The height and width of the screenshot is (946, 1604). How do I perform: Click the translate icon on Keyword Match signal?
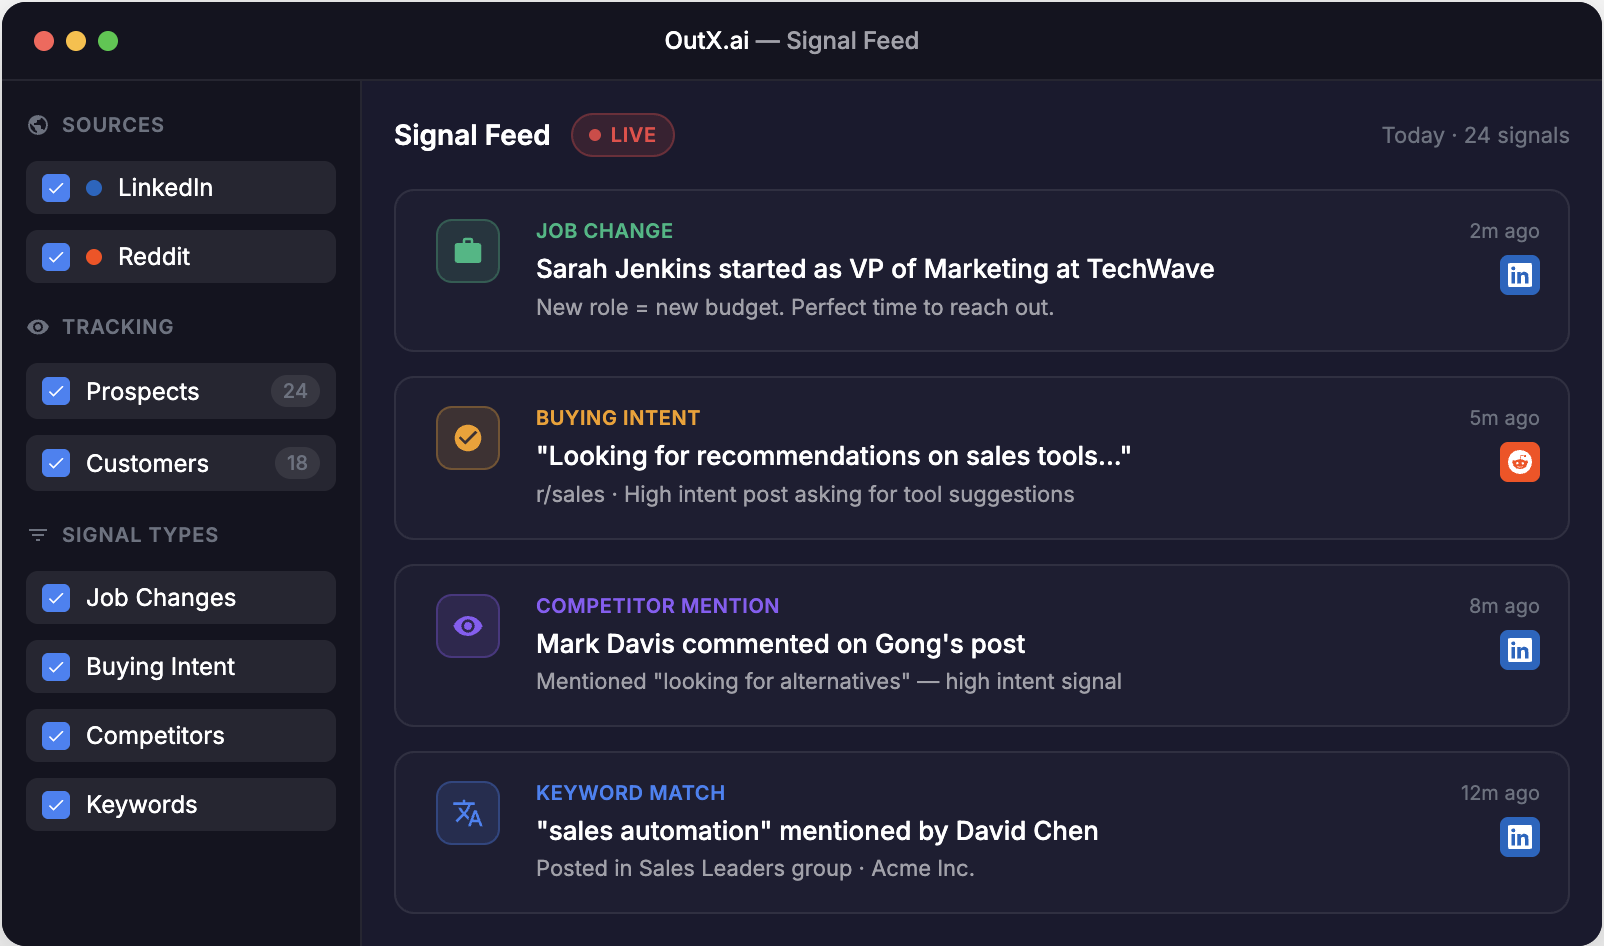point(468,813)
